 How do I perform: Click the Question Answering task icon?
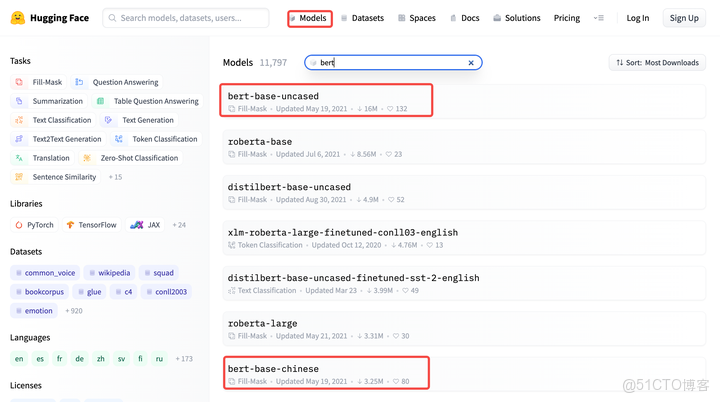click(x=79, y=82)
